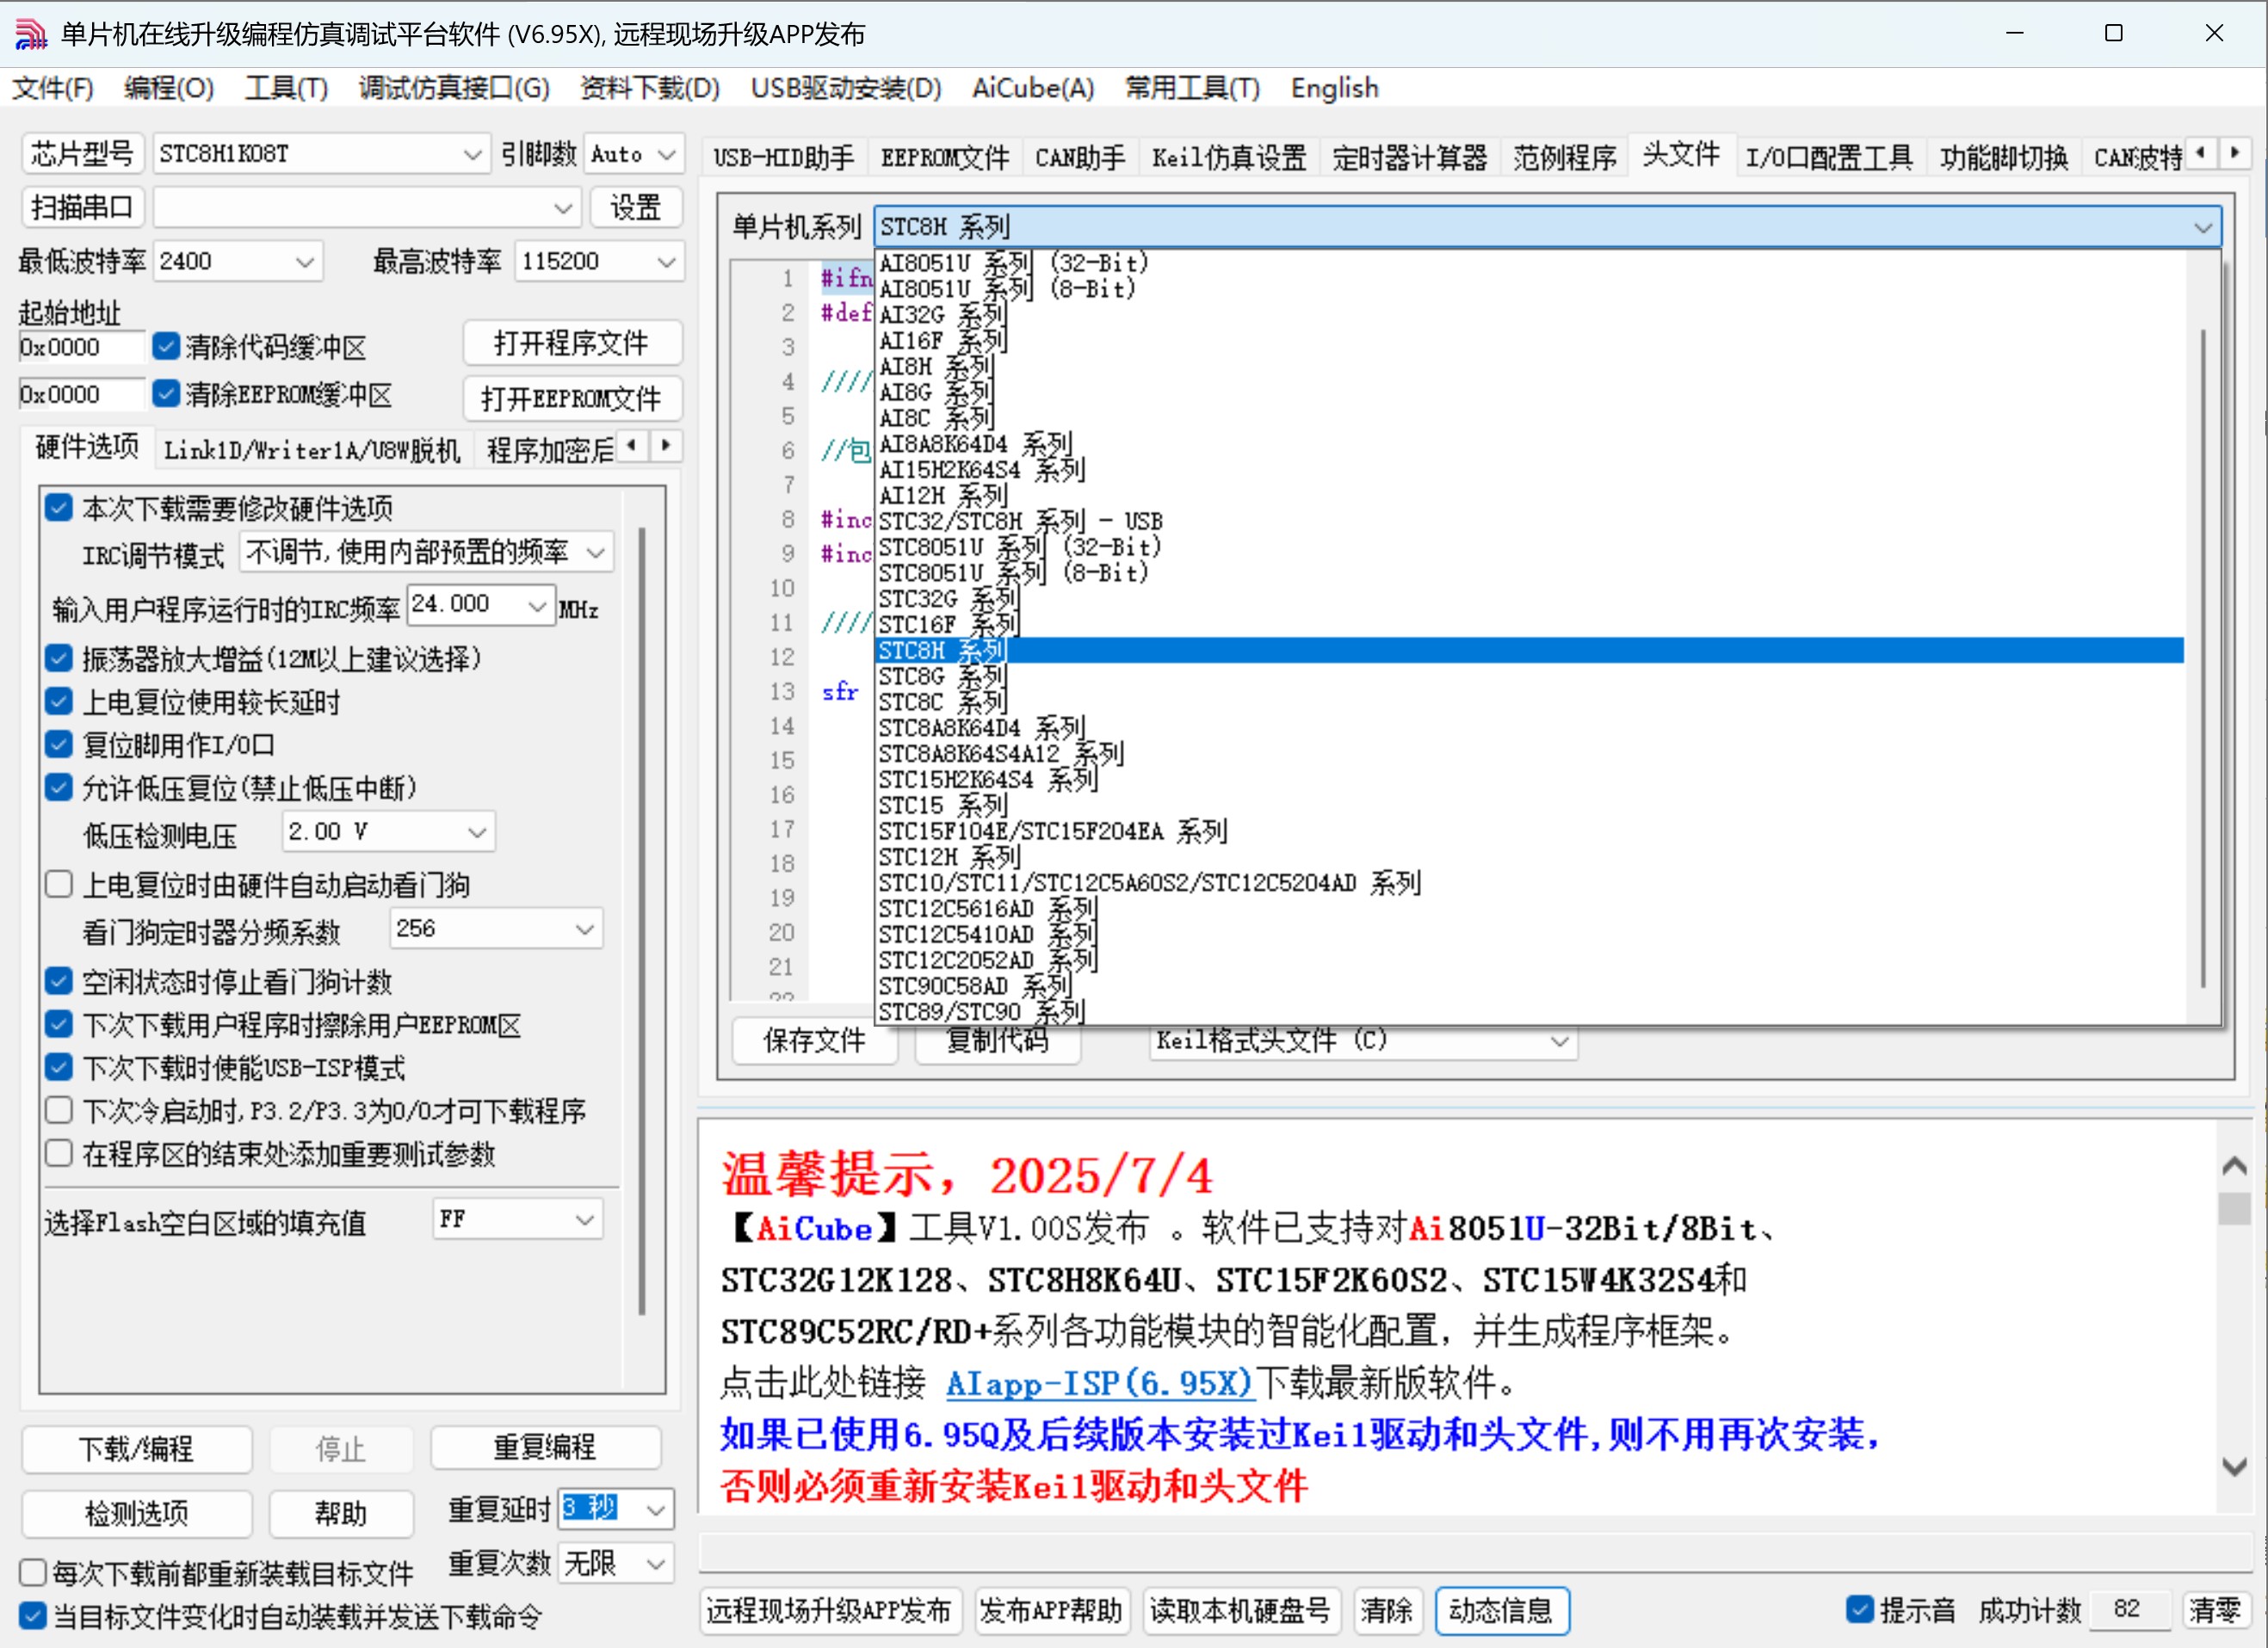Click the hardware options vertical scrollbar
Image resolution: width=2268 pixels, height=1648 pixels.
[641, 920]
